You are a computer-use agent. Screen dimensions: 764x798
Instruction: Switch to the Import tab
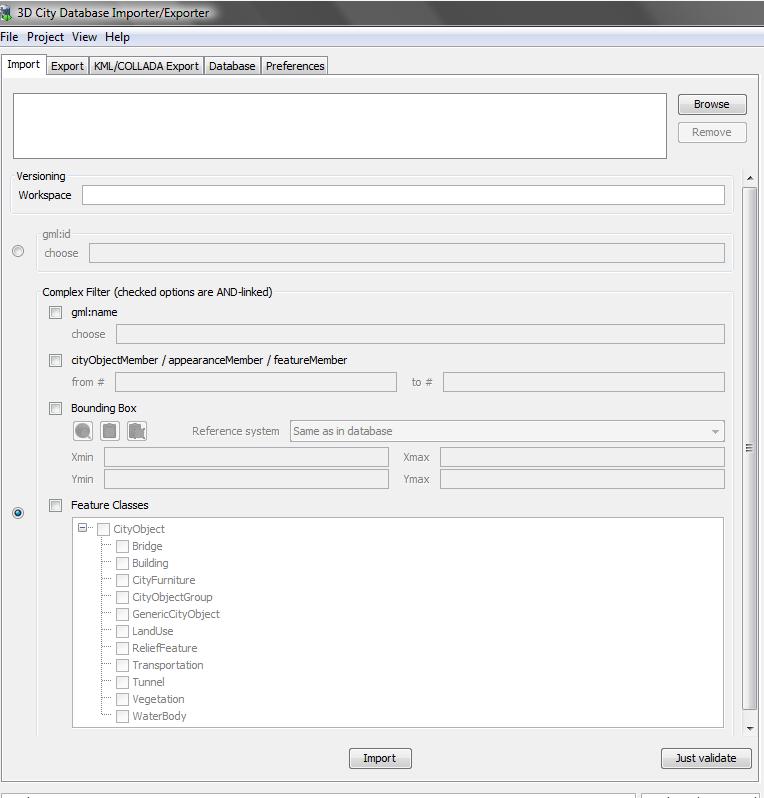point(23,65)
